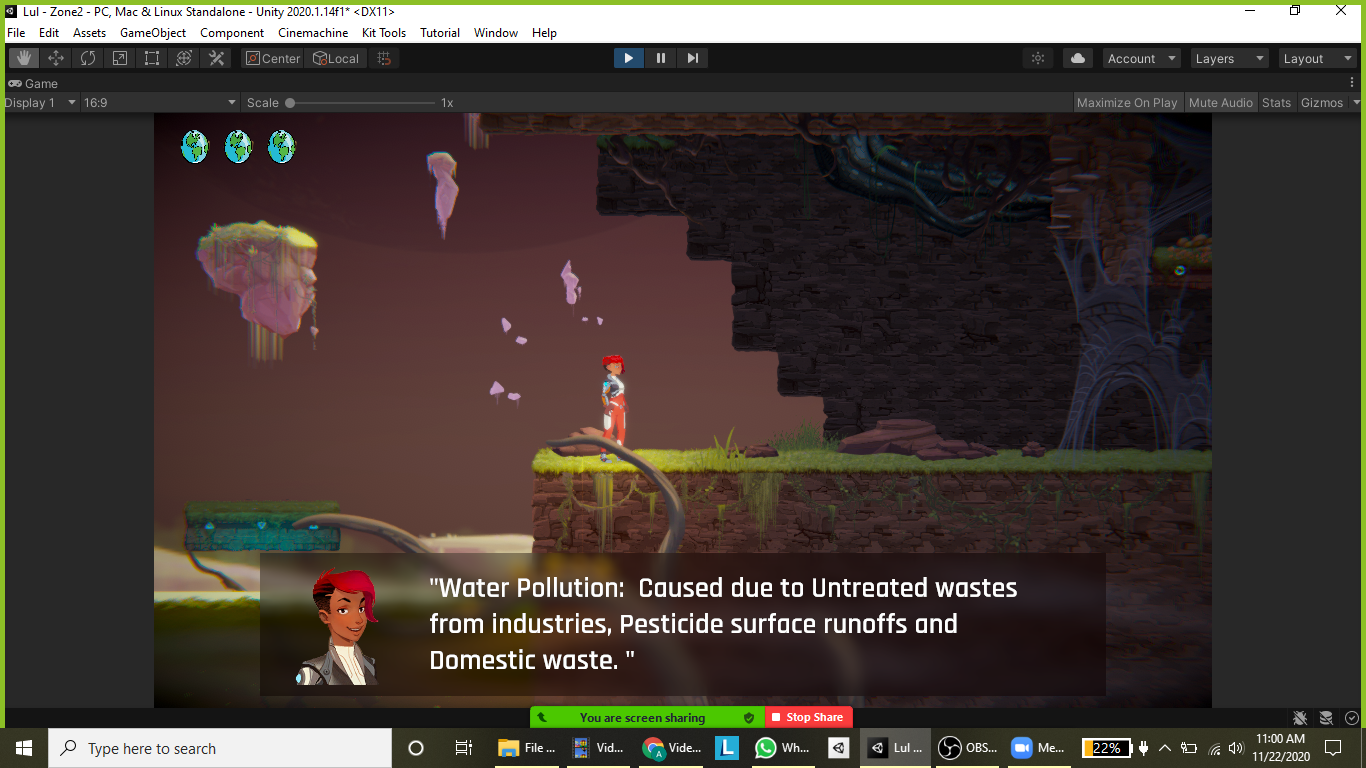This screenshot has width=1366, height=768.
Task: Open the Component menu
Action: coord(232,32)
